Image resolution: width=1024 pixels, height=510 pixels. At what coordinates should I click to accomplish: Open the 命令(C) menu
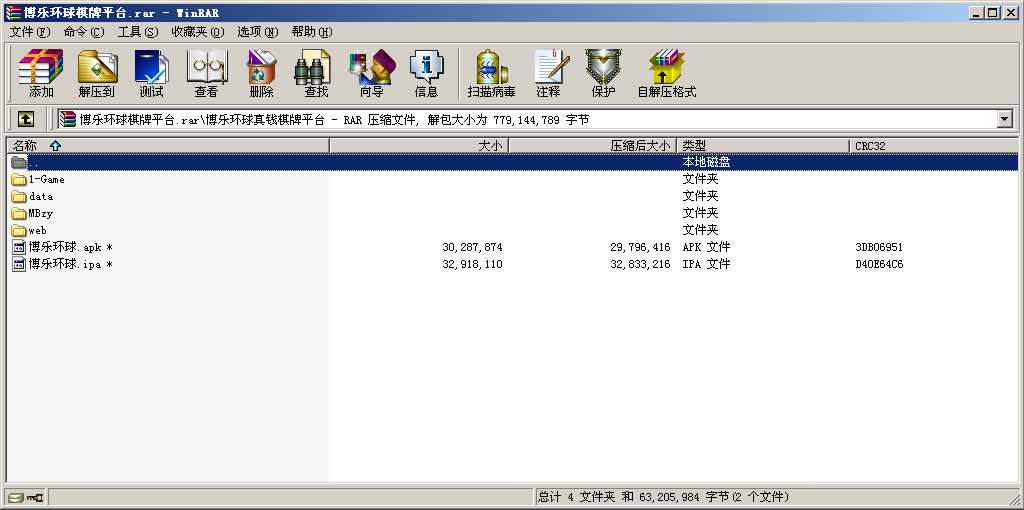click(84, 31)
